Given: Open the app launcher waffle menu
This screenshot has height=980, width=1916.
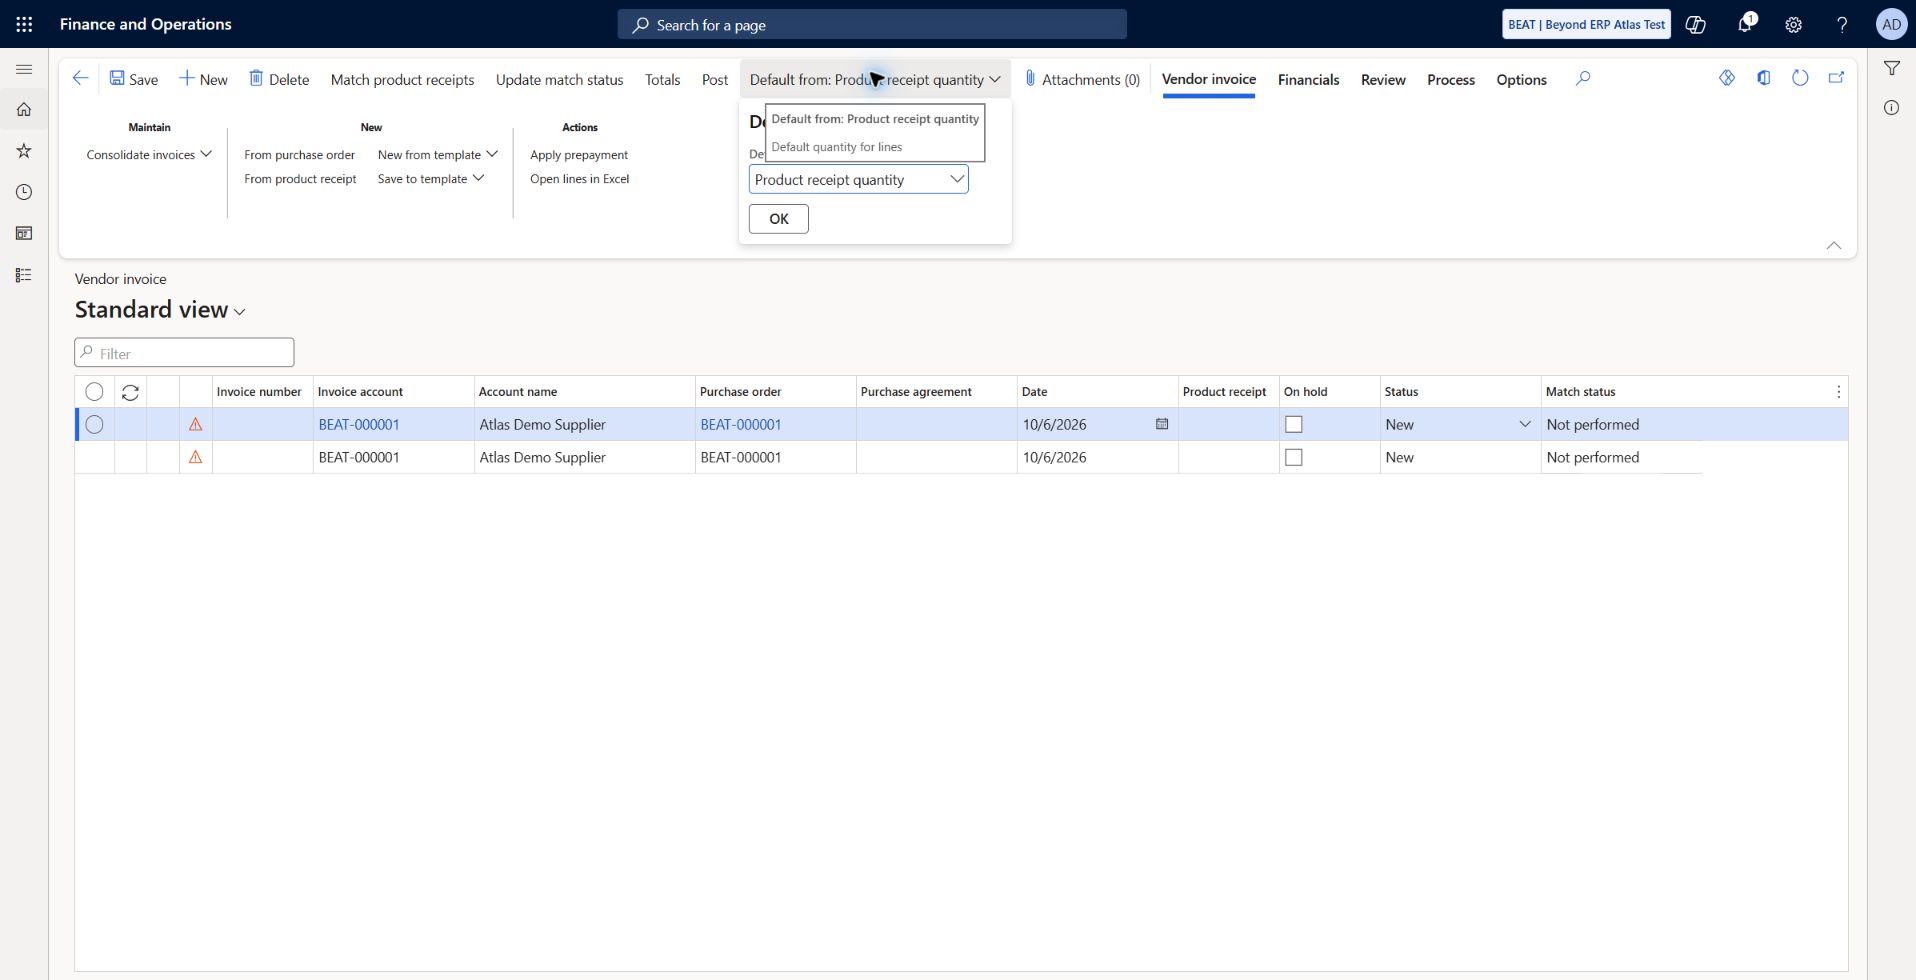Looking at the screenshot, I should coord(24,24).
